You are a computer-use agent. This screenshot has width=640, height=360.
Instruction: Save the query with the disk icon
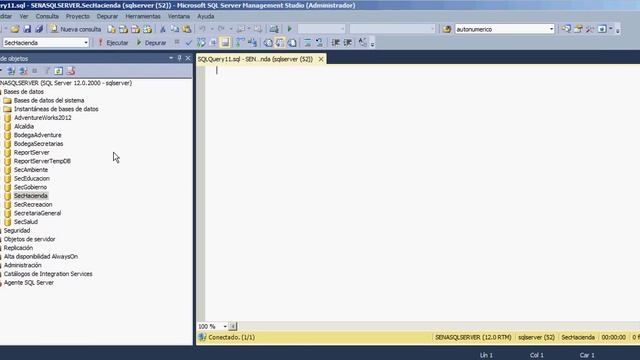coord(27,29)
